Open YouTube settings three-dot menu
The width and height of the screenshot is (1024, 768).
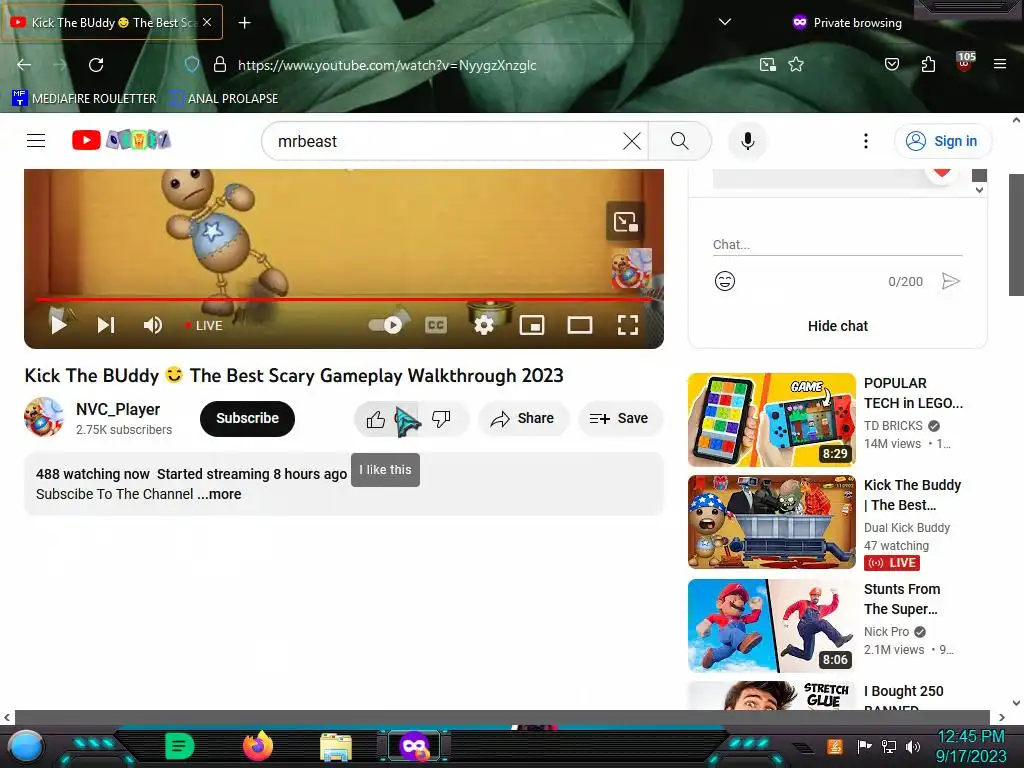coord(866,141)
